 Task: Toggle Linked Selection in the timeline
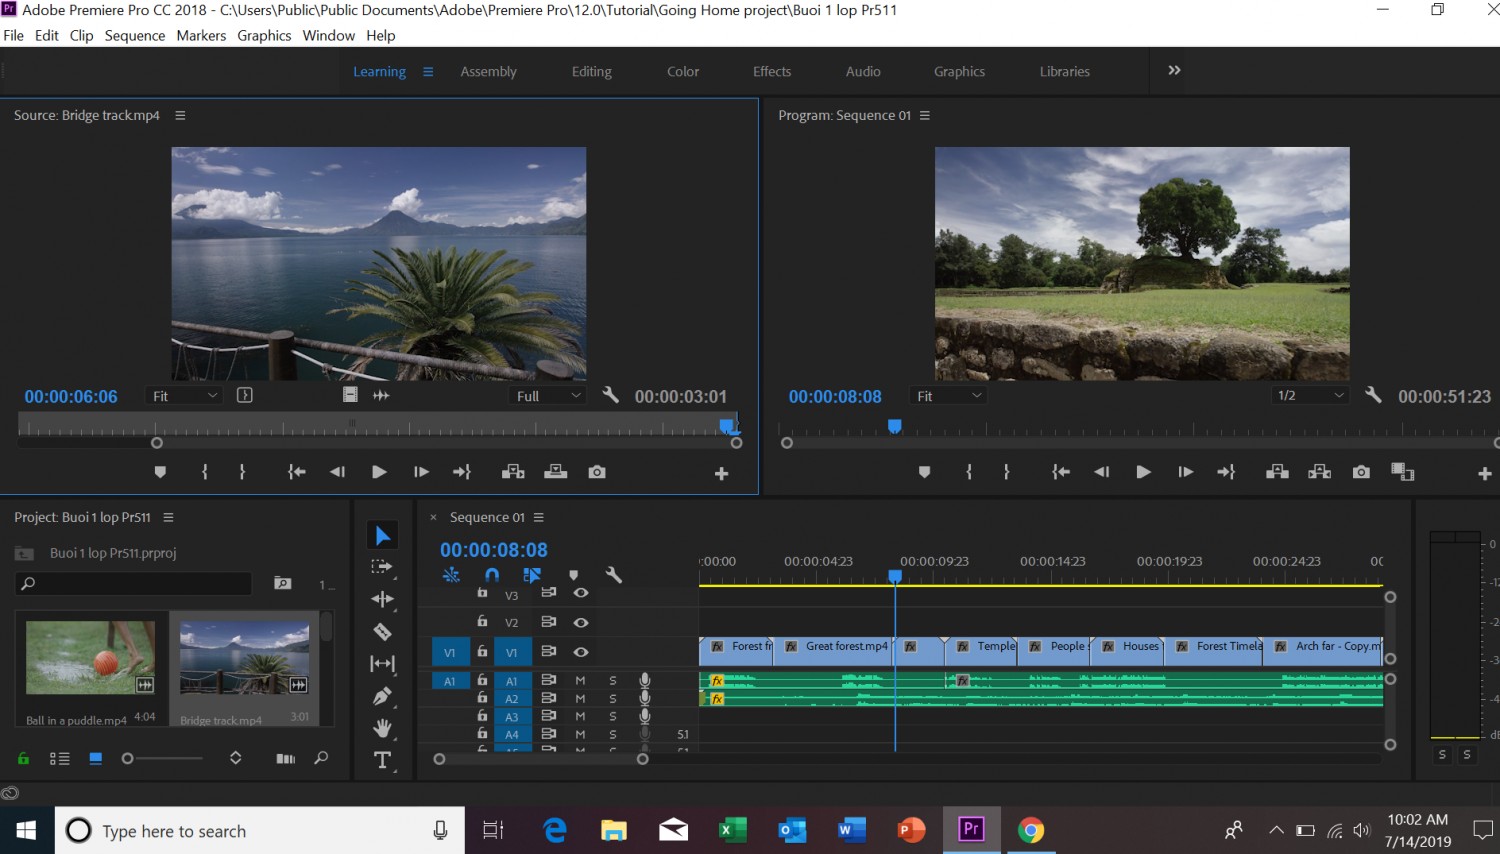(x=532, y=575)
